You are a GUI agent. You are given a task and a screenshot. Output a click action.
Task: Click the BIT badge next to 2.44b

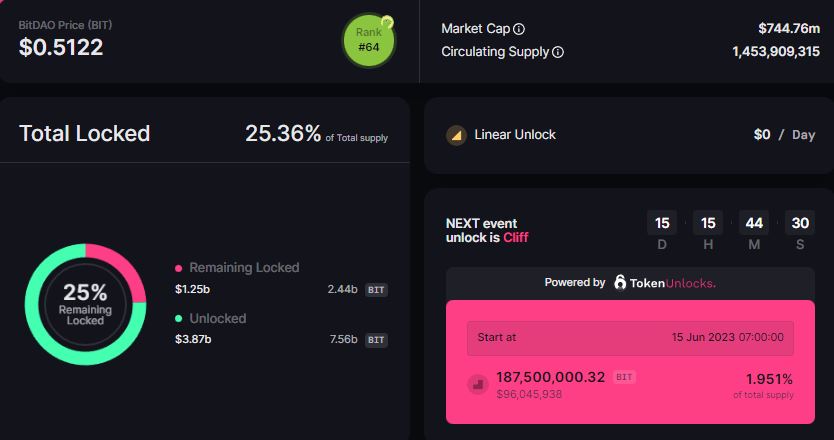(x=376, y=290)
